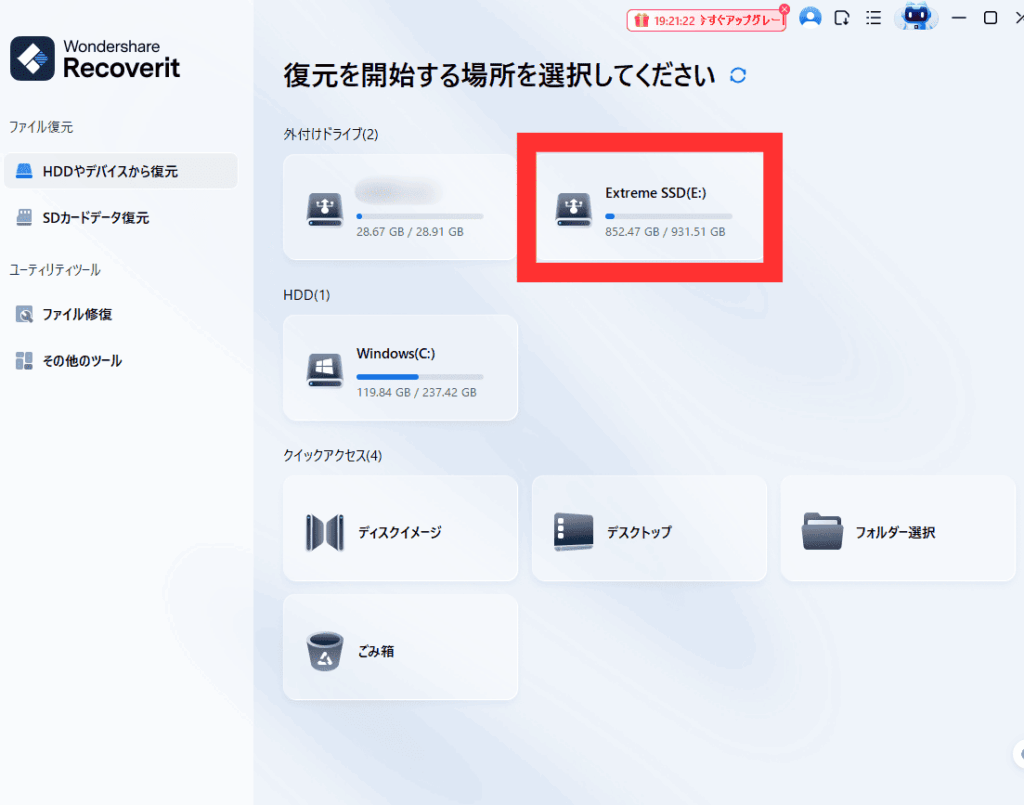Screen dimensions: 1024x805
Task: Click the フォルダー選択 folder icon
Action: tap(822, 532)
